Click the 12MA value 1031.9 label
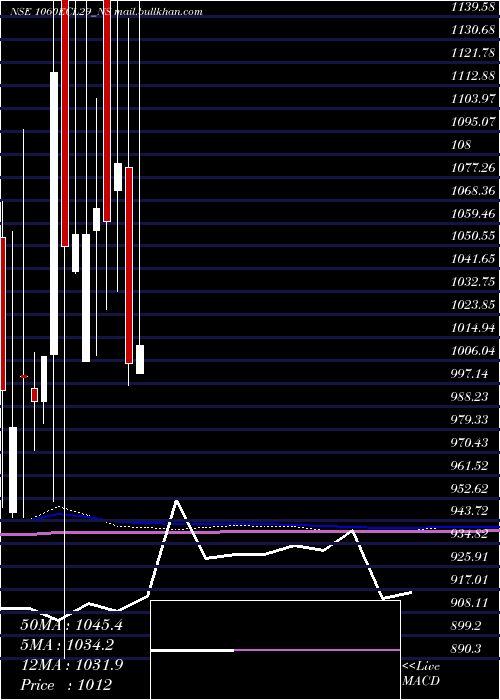This screenshot has width=500, height=700. pyautogui.click(x=71, y=665)
